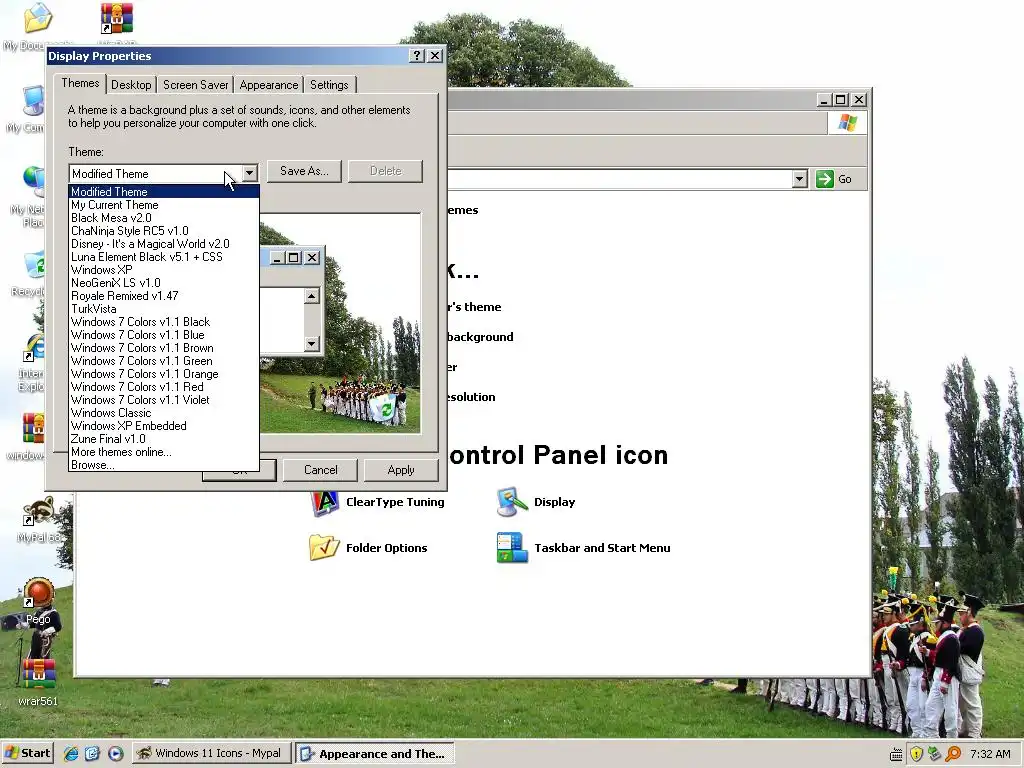This screenshot has height=768, width=1024.
Task: Click the Save As... button
Action: [x=304, y=171]
